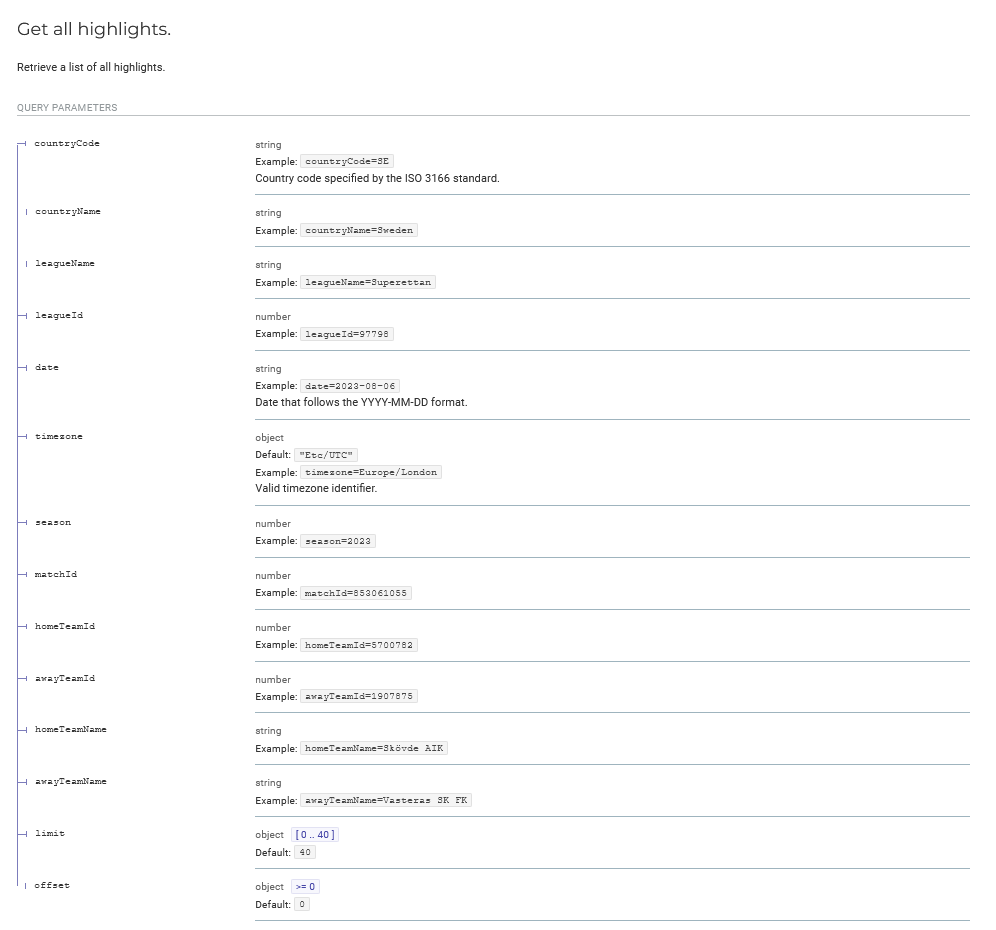The width and height of the screenshot is (996, 930).
Task: Click the limit parameter name
Action: [x=50, y=833]
